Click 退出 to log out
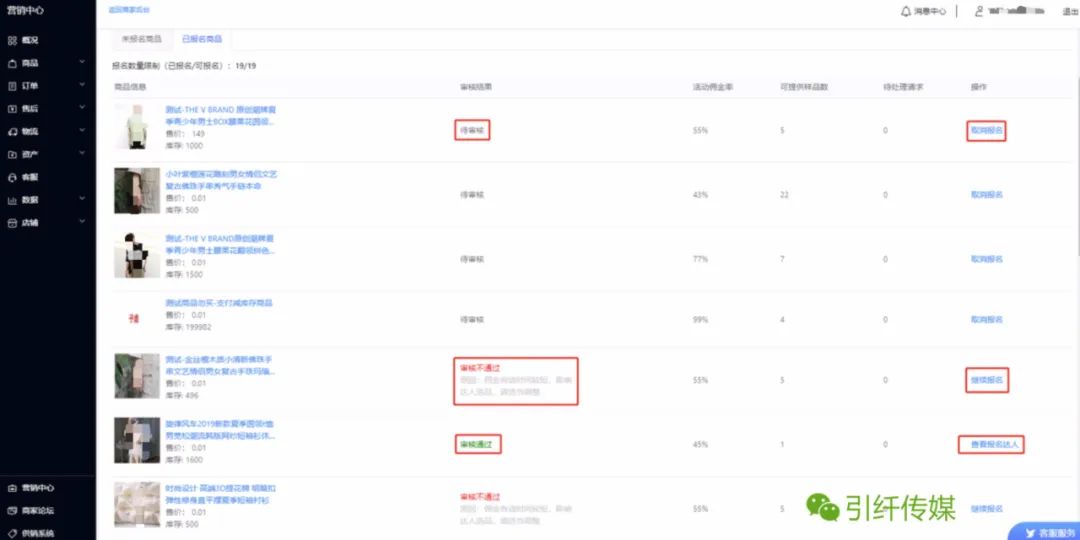Screen dimensions: 1080x540 pyautogui.click(x=1070, y=12)
